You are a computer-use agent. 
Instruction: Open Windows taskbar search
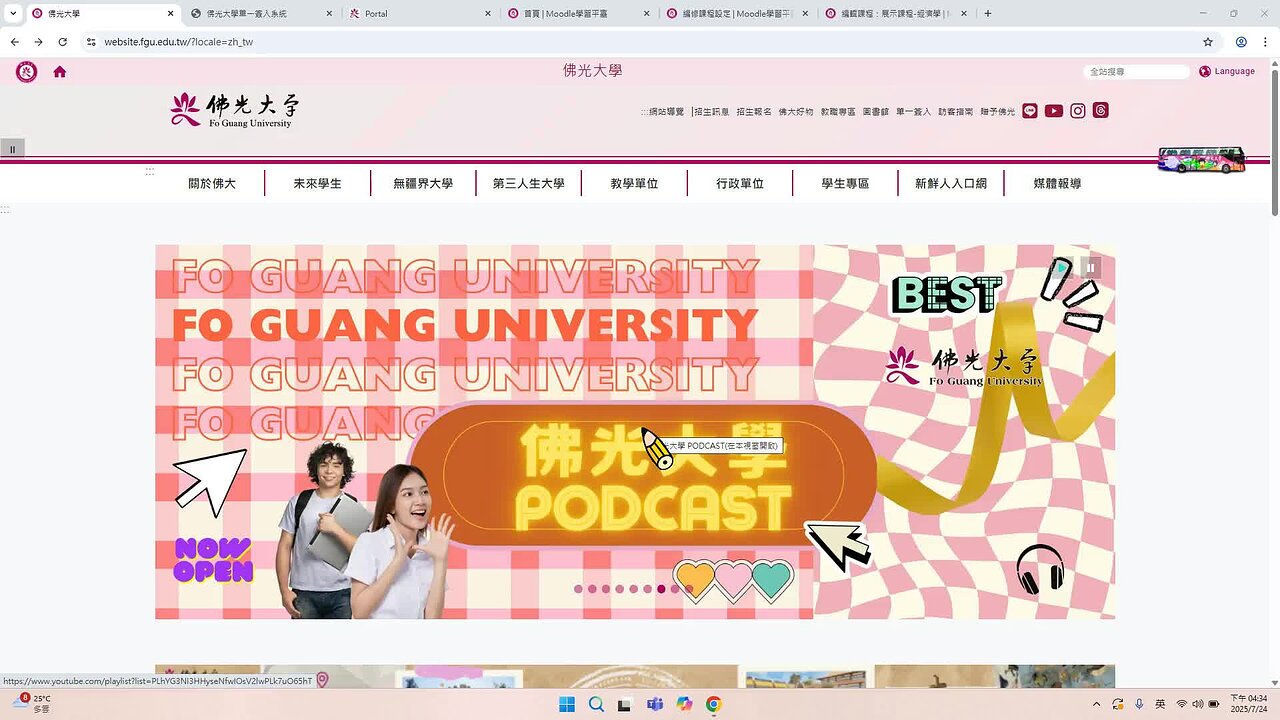click(596, 704)
